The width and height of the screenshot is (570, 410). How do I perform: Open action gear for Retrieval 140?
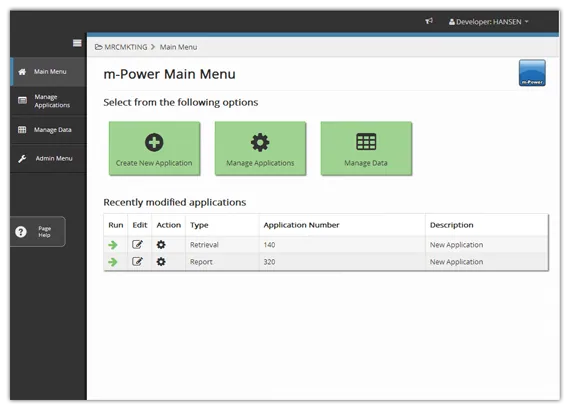pos(161,245)
